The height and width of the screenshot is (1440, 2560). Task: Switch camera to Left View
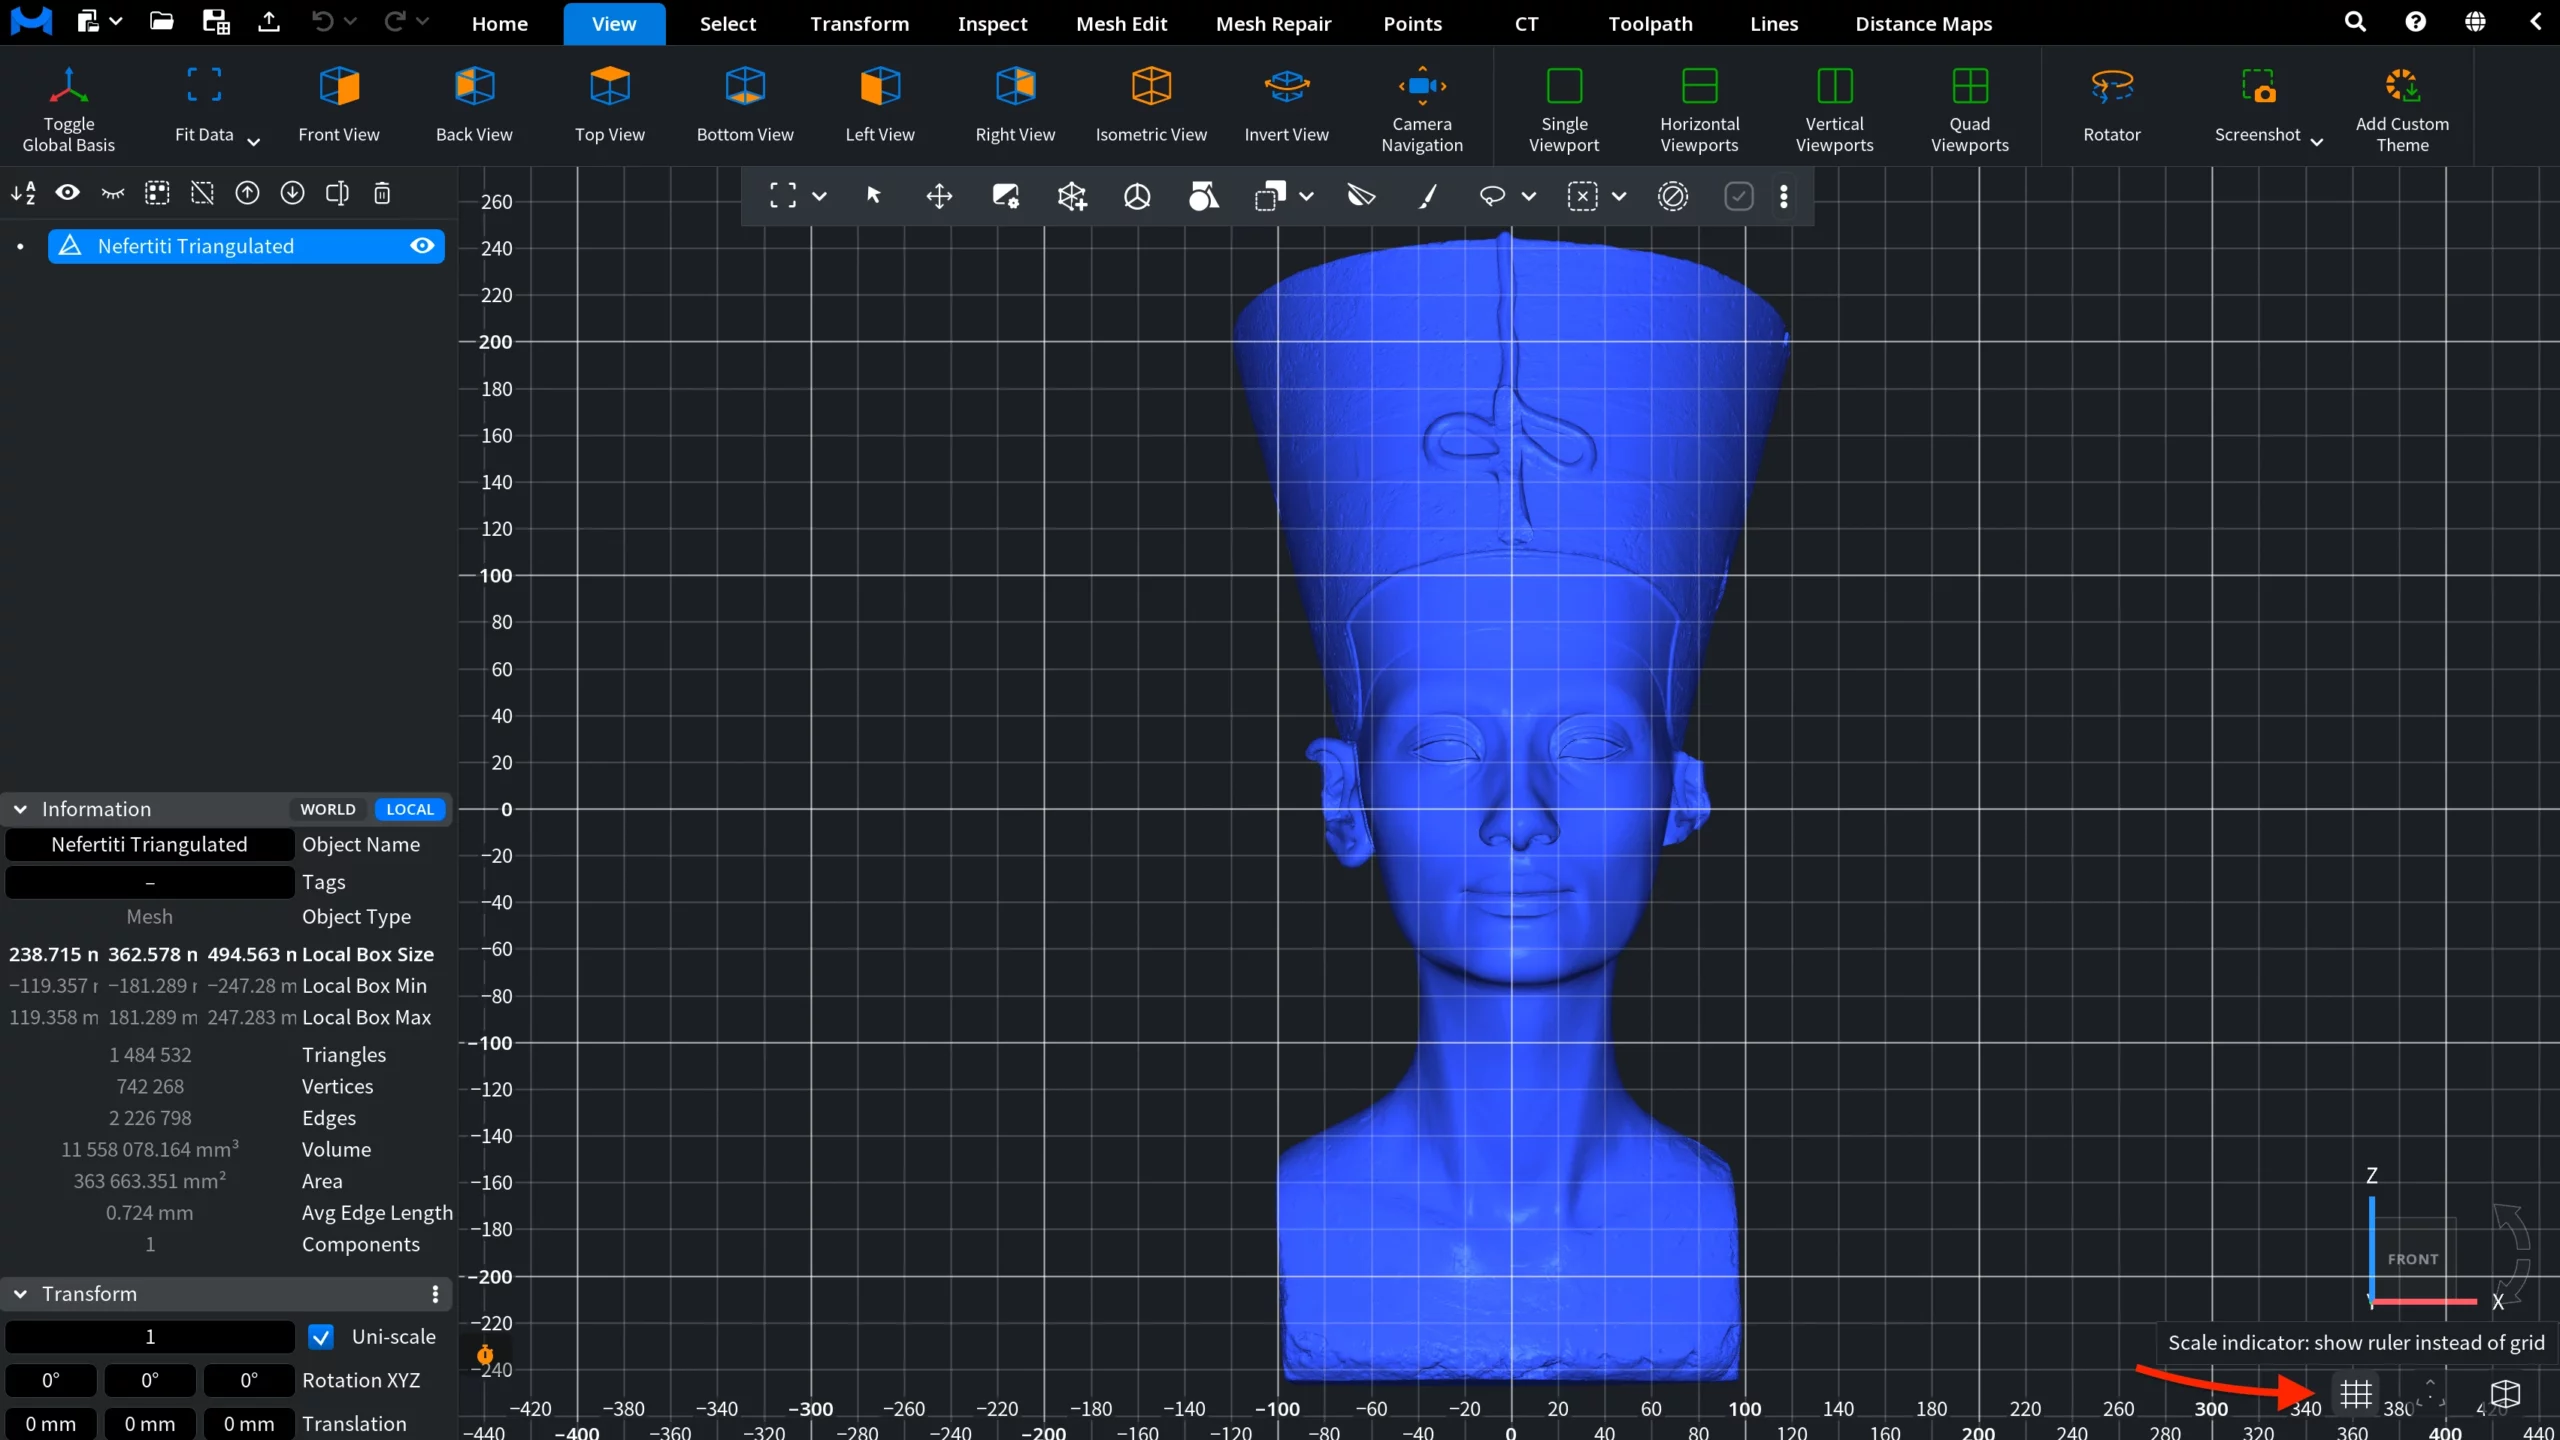pyautogui.click(x=880, y=87)
